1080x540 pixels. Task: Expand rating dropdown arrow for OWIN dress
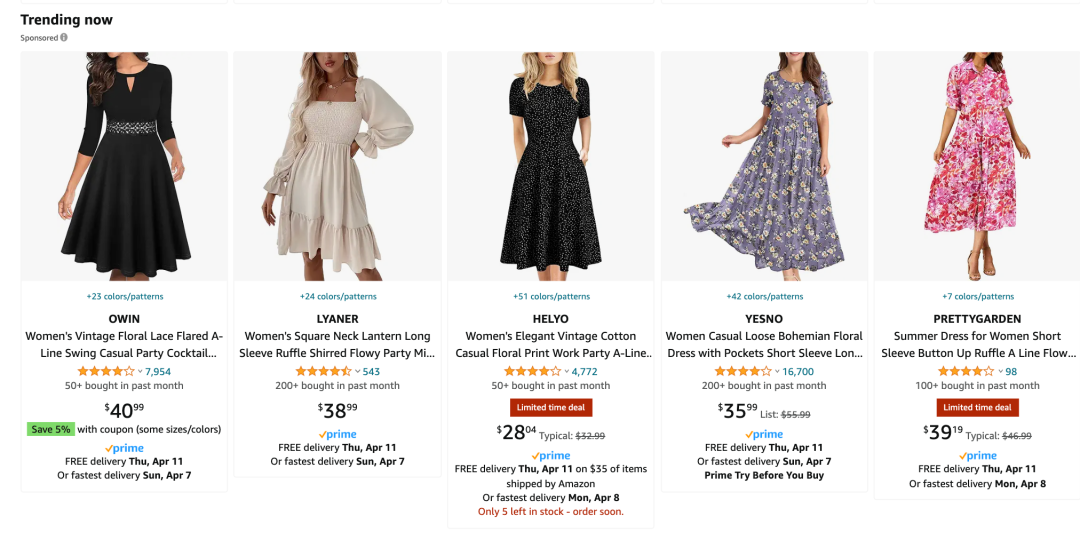click(140, 372)
